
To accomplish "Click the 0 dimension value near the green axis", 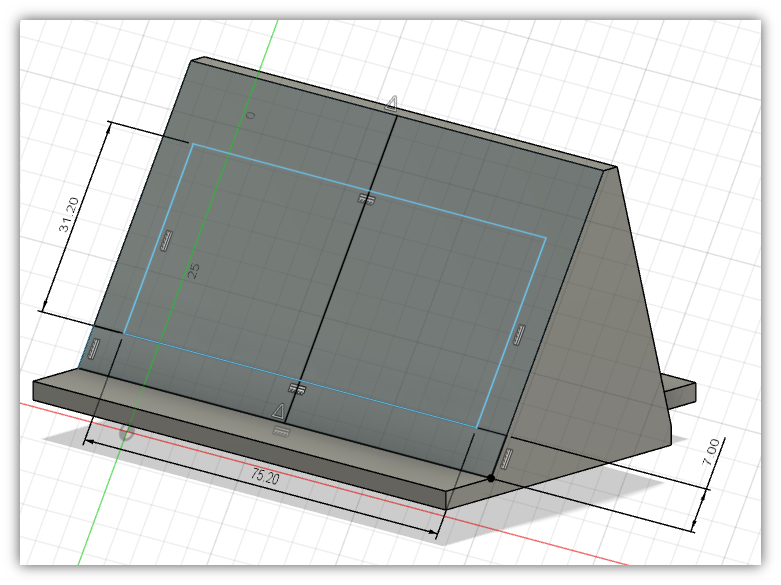I will pyautogui.click(x=251, y=115).
